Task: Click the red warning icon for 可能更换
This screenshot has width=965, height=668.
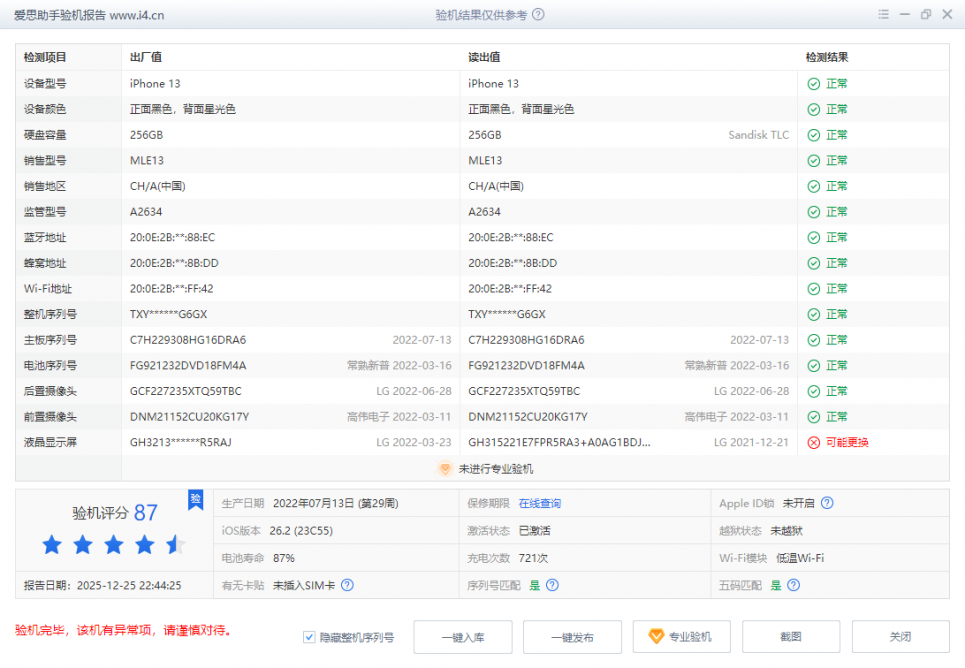Action: click(x=813, y=442)
